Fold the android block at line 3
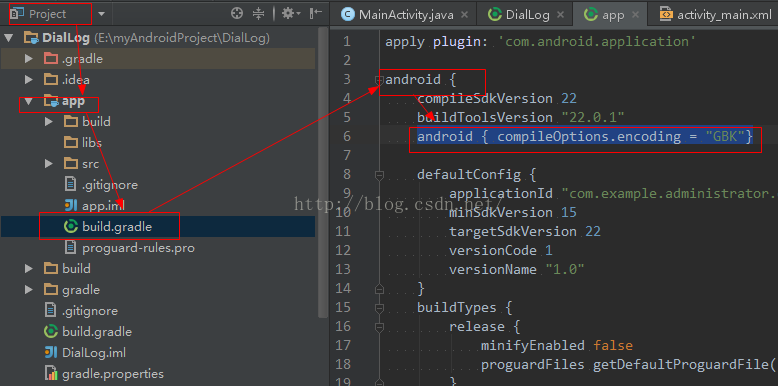The image size is (778, 386). point(380,79)
